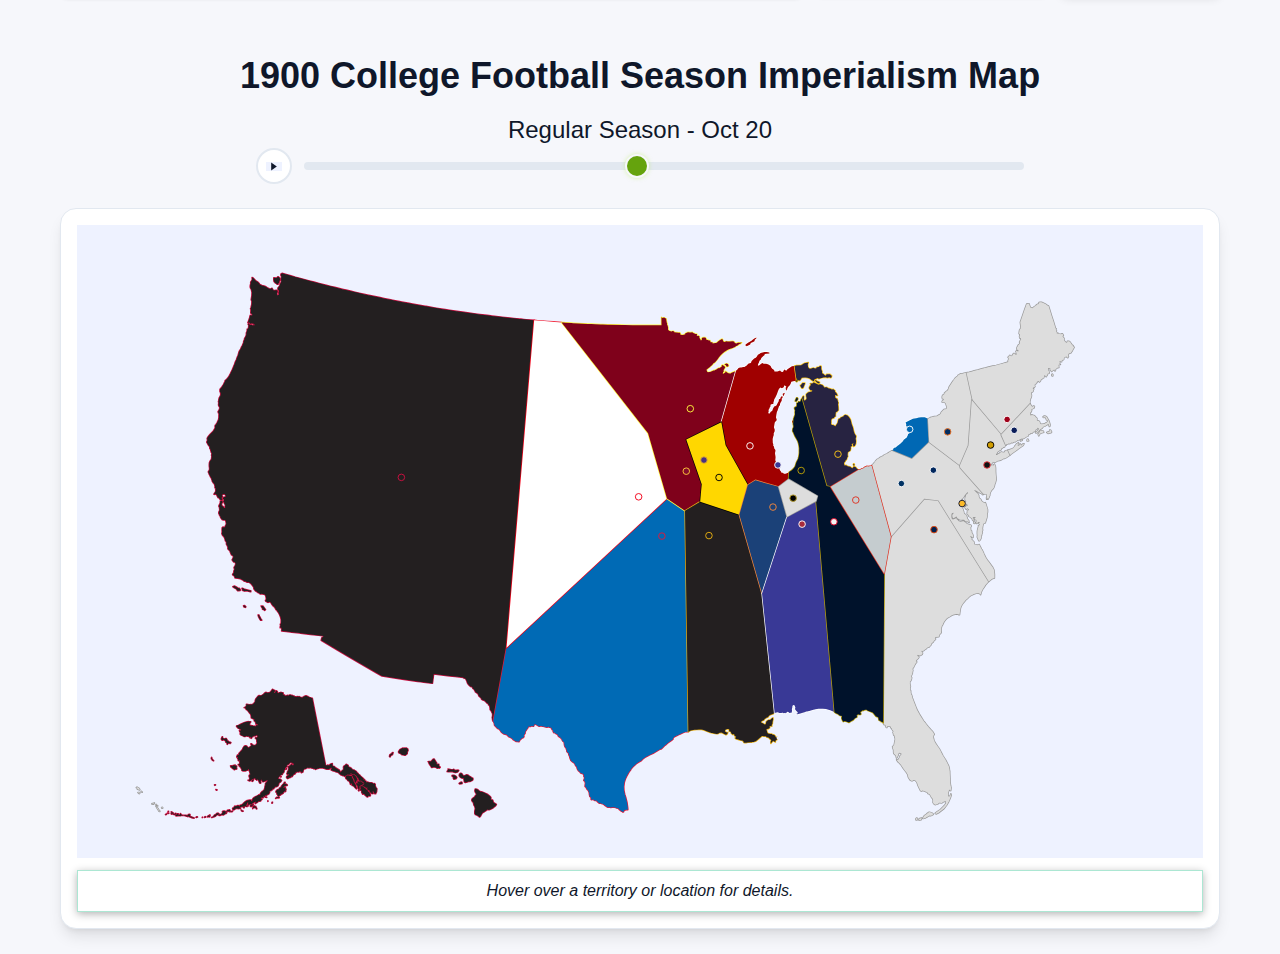
Task: Click the blue dot marker inside the yellow territory
Action: (x=704, y=460)
